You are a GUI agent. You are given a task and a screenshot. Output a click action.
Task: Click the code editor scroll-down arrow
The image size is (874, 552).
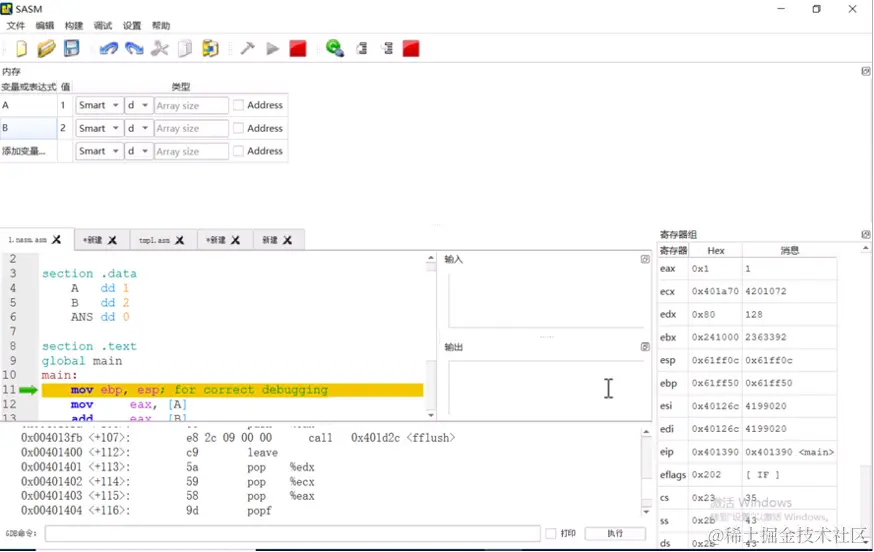[430, 415]
